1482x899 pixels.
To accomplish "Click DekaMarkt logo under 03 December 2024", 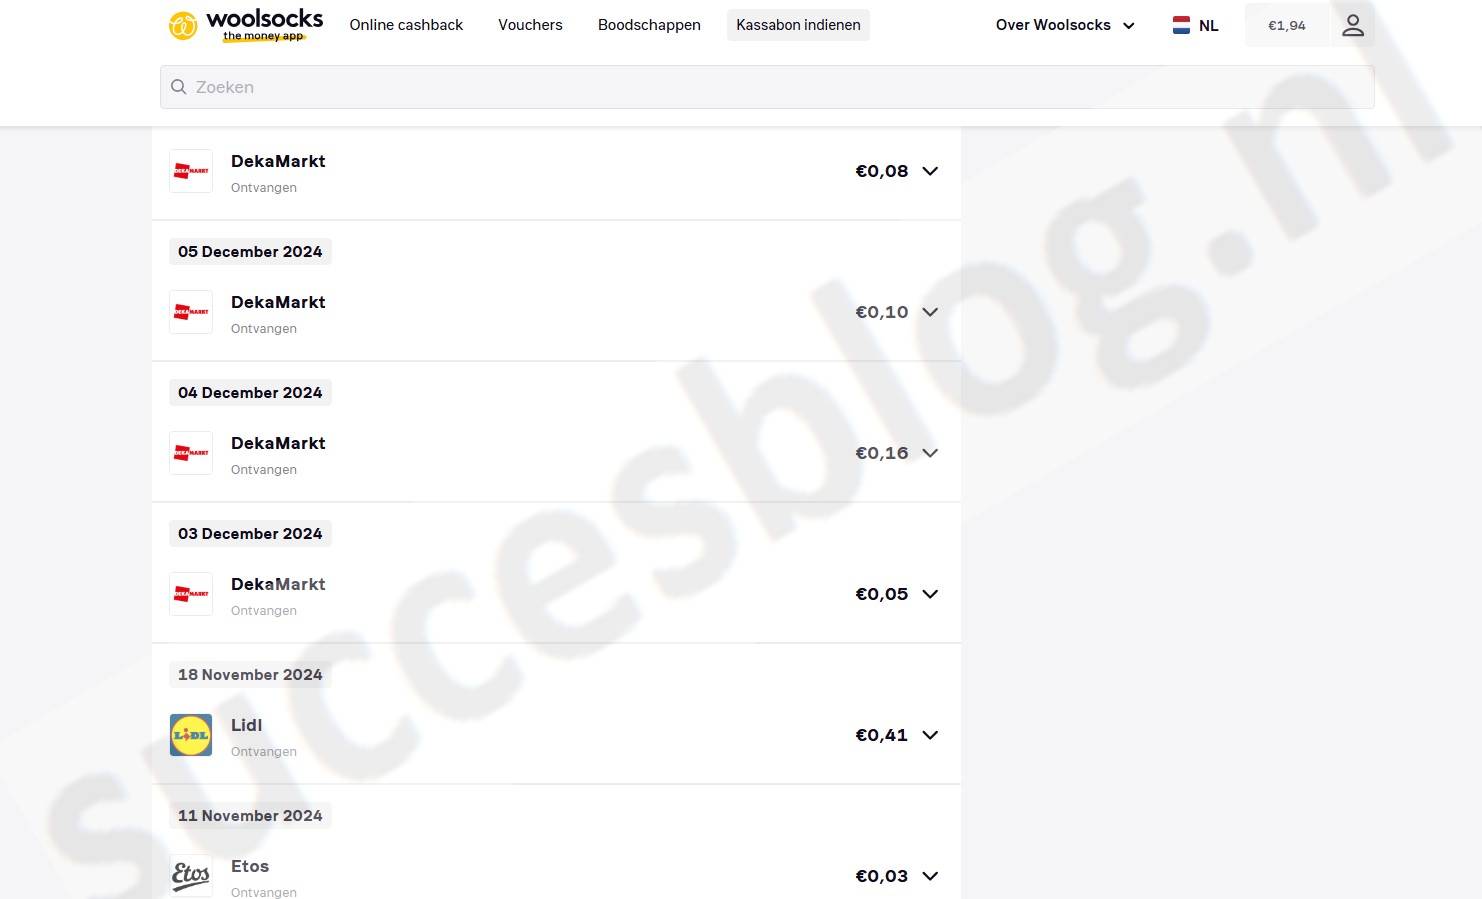I will [x=191, y=594].
